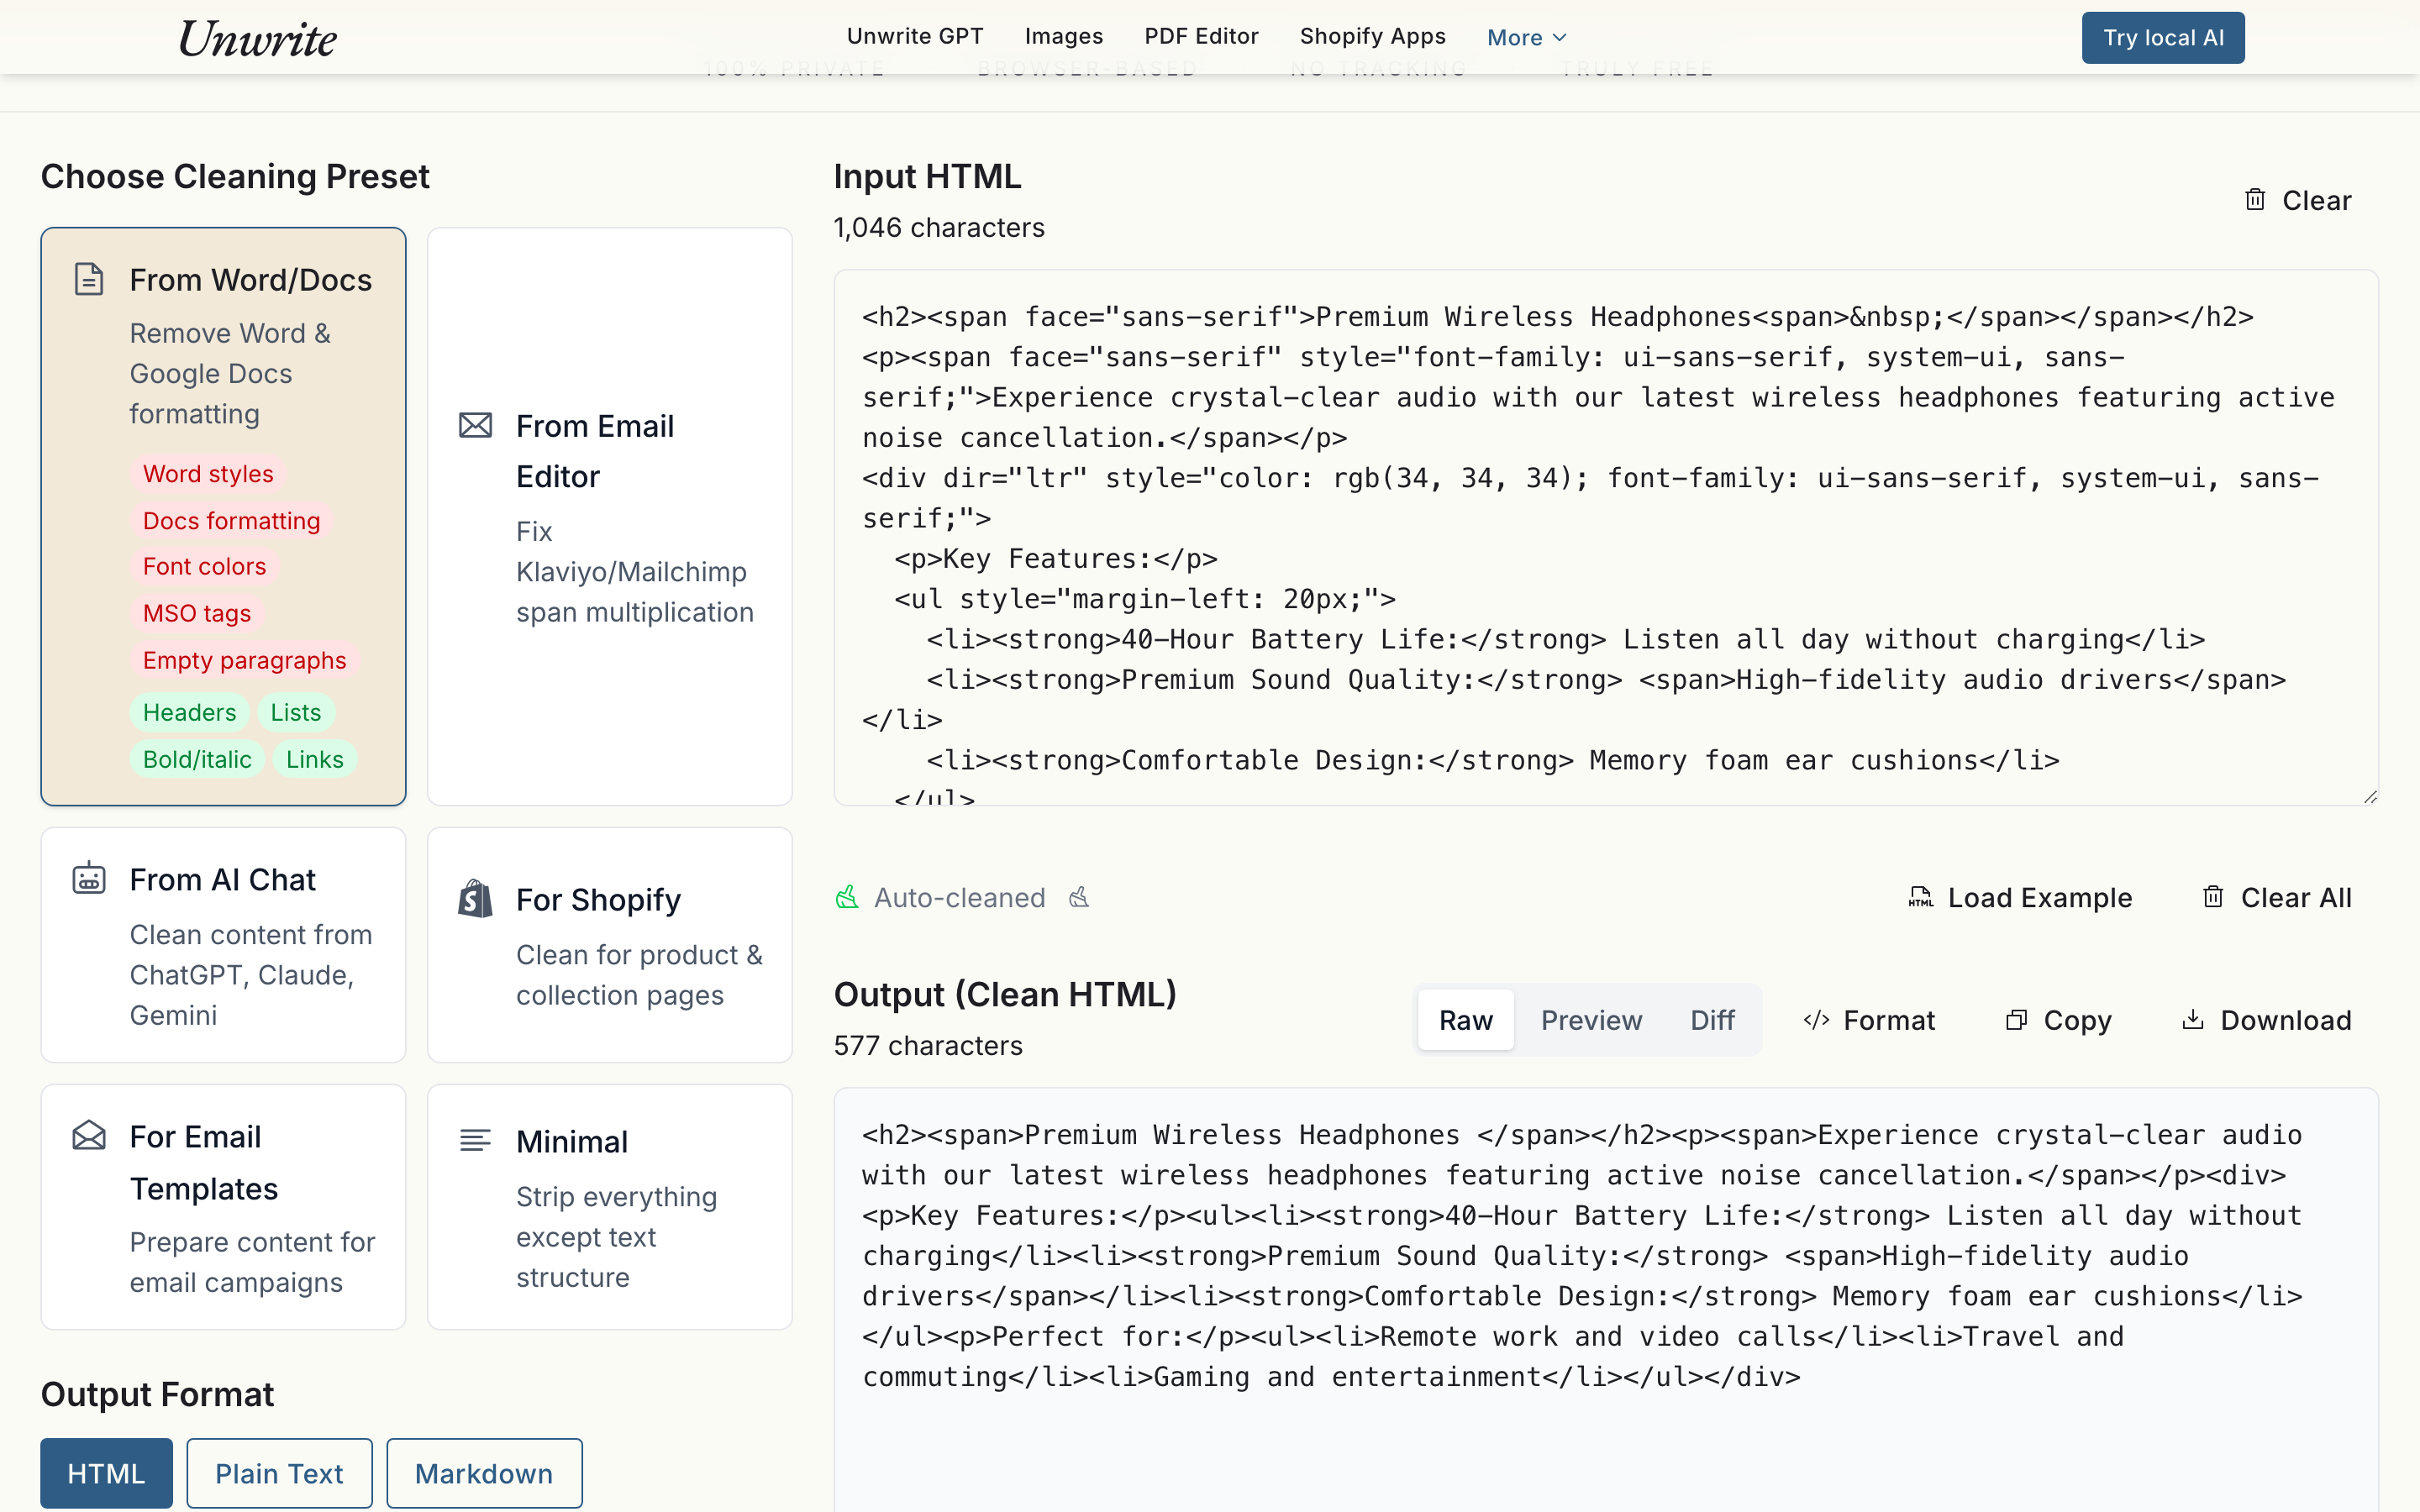2420x1512 pixels.
Task: Click the Format button
Action: (x=1869, y=1020)
